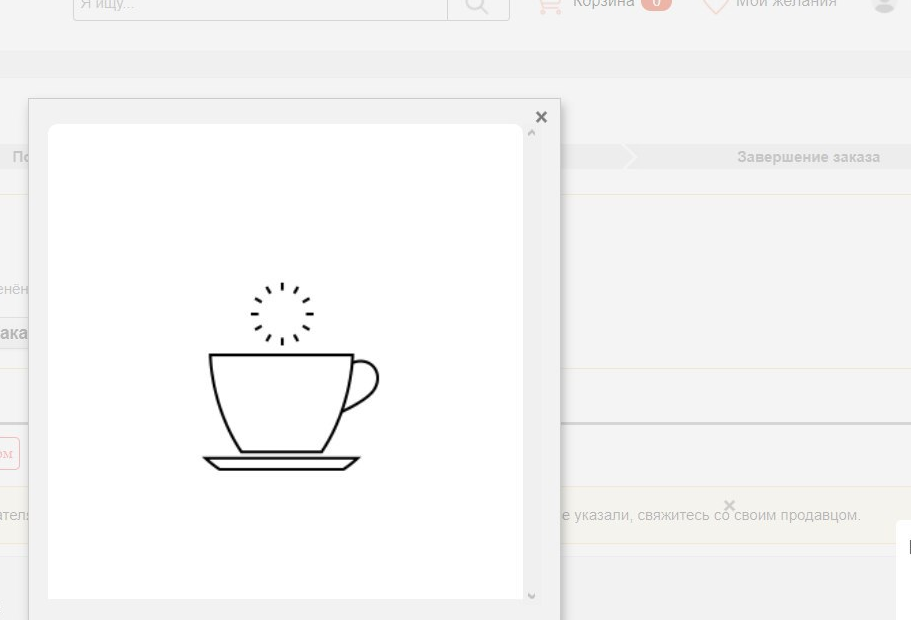The width and height of the screenshot is (911, 620).
Task: Click the cart item count badge
Action: (x=656, y=3)
